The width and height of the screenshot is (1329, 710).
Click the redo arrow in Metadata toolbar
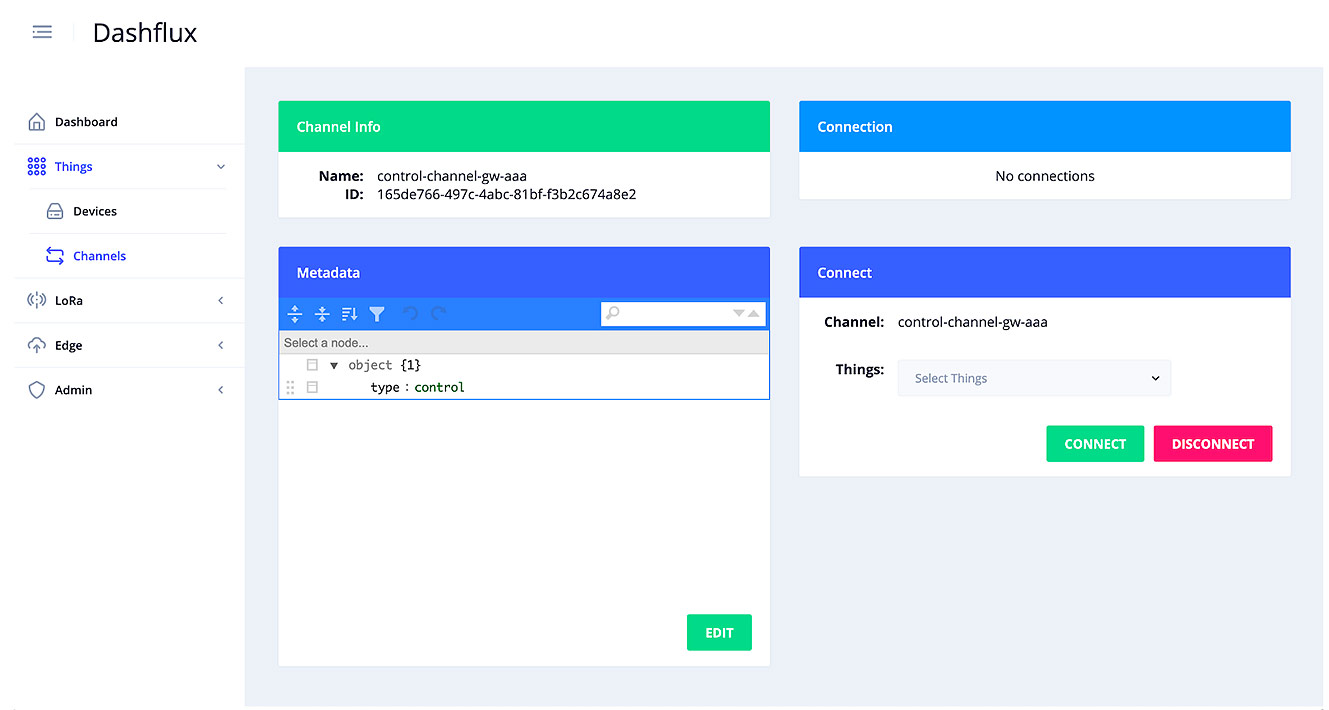pos(438,314)
